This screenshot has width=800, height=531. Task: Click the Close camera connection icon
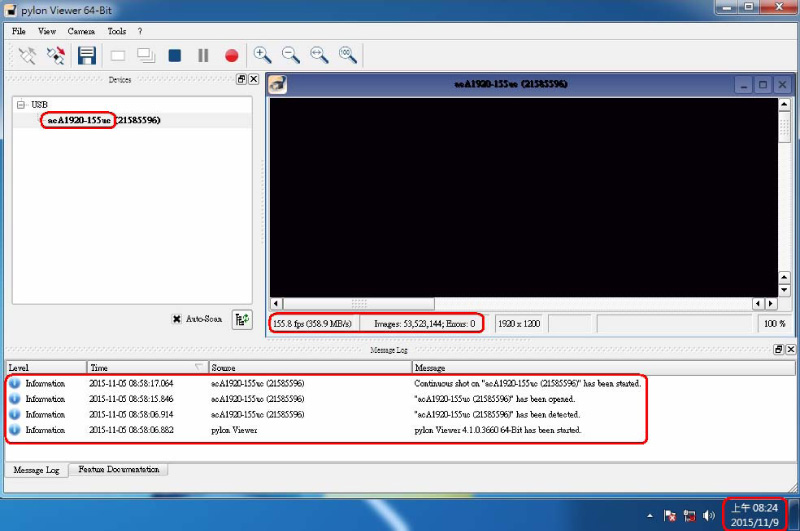point(56,56)
